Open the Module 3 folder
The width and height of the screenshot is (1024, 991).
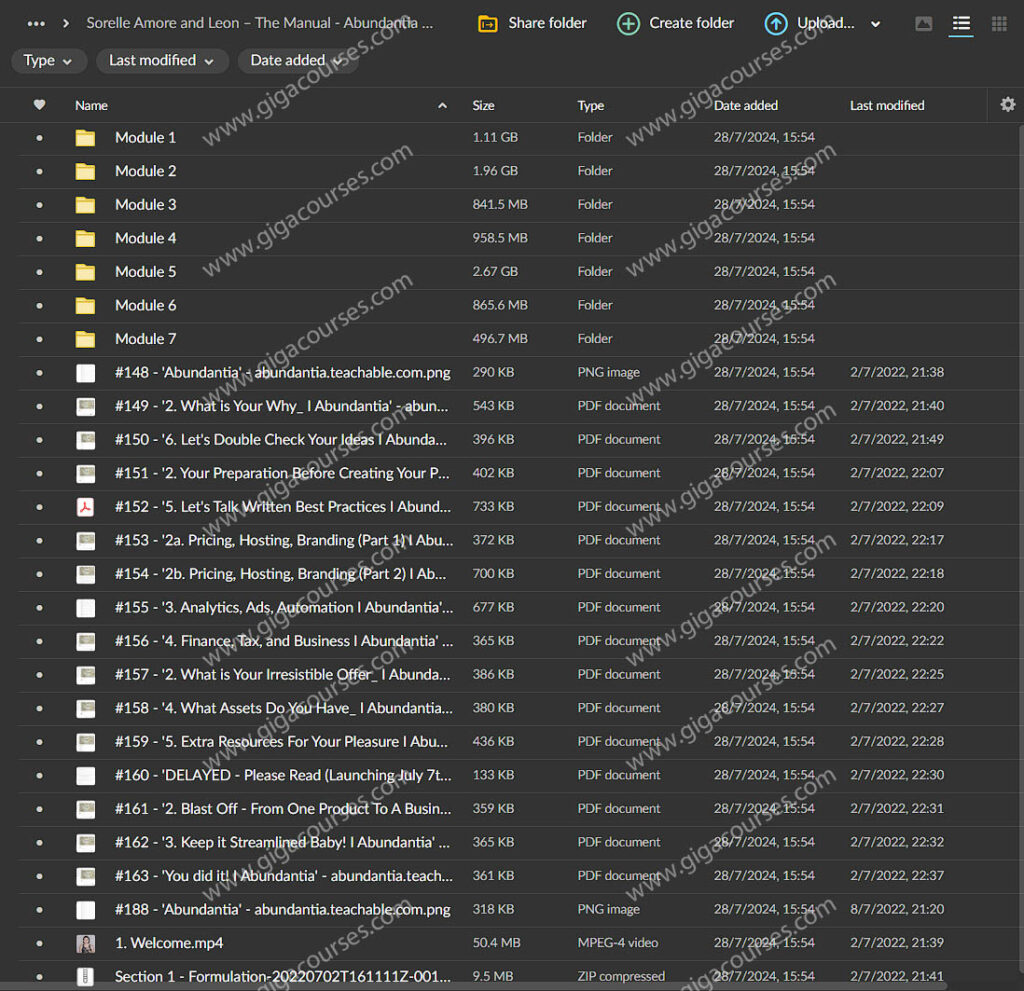click(145, 205)
